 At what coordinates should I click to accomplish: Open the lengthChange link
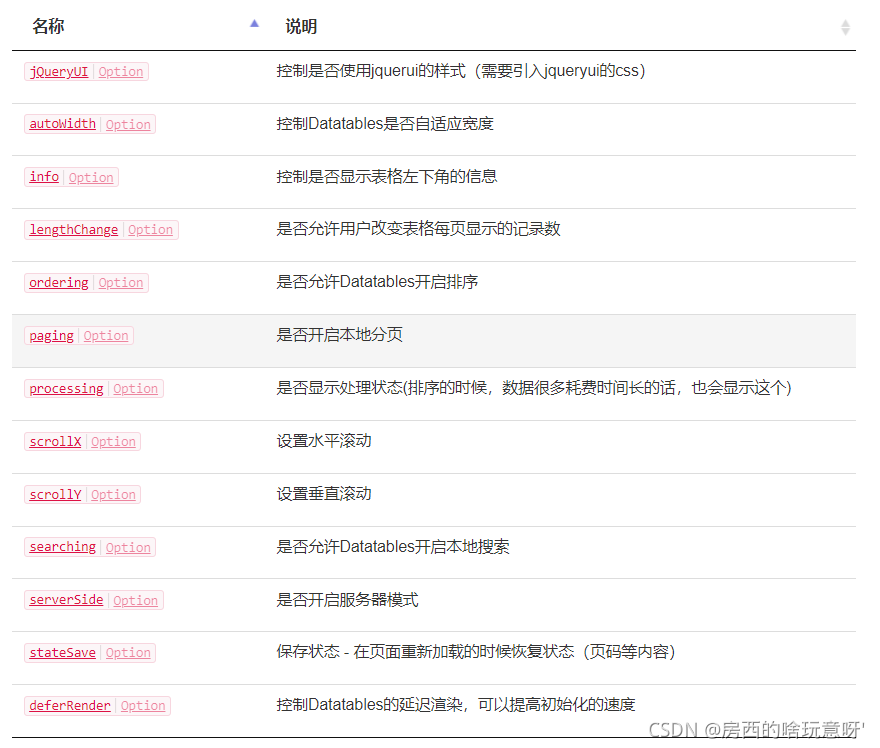[74, 230]
